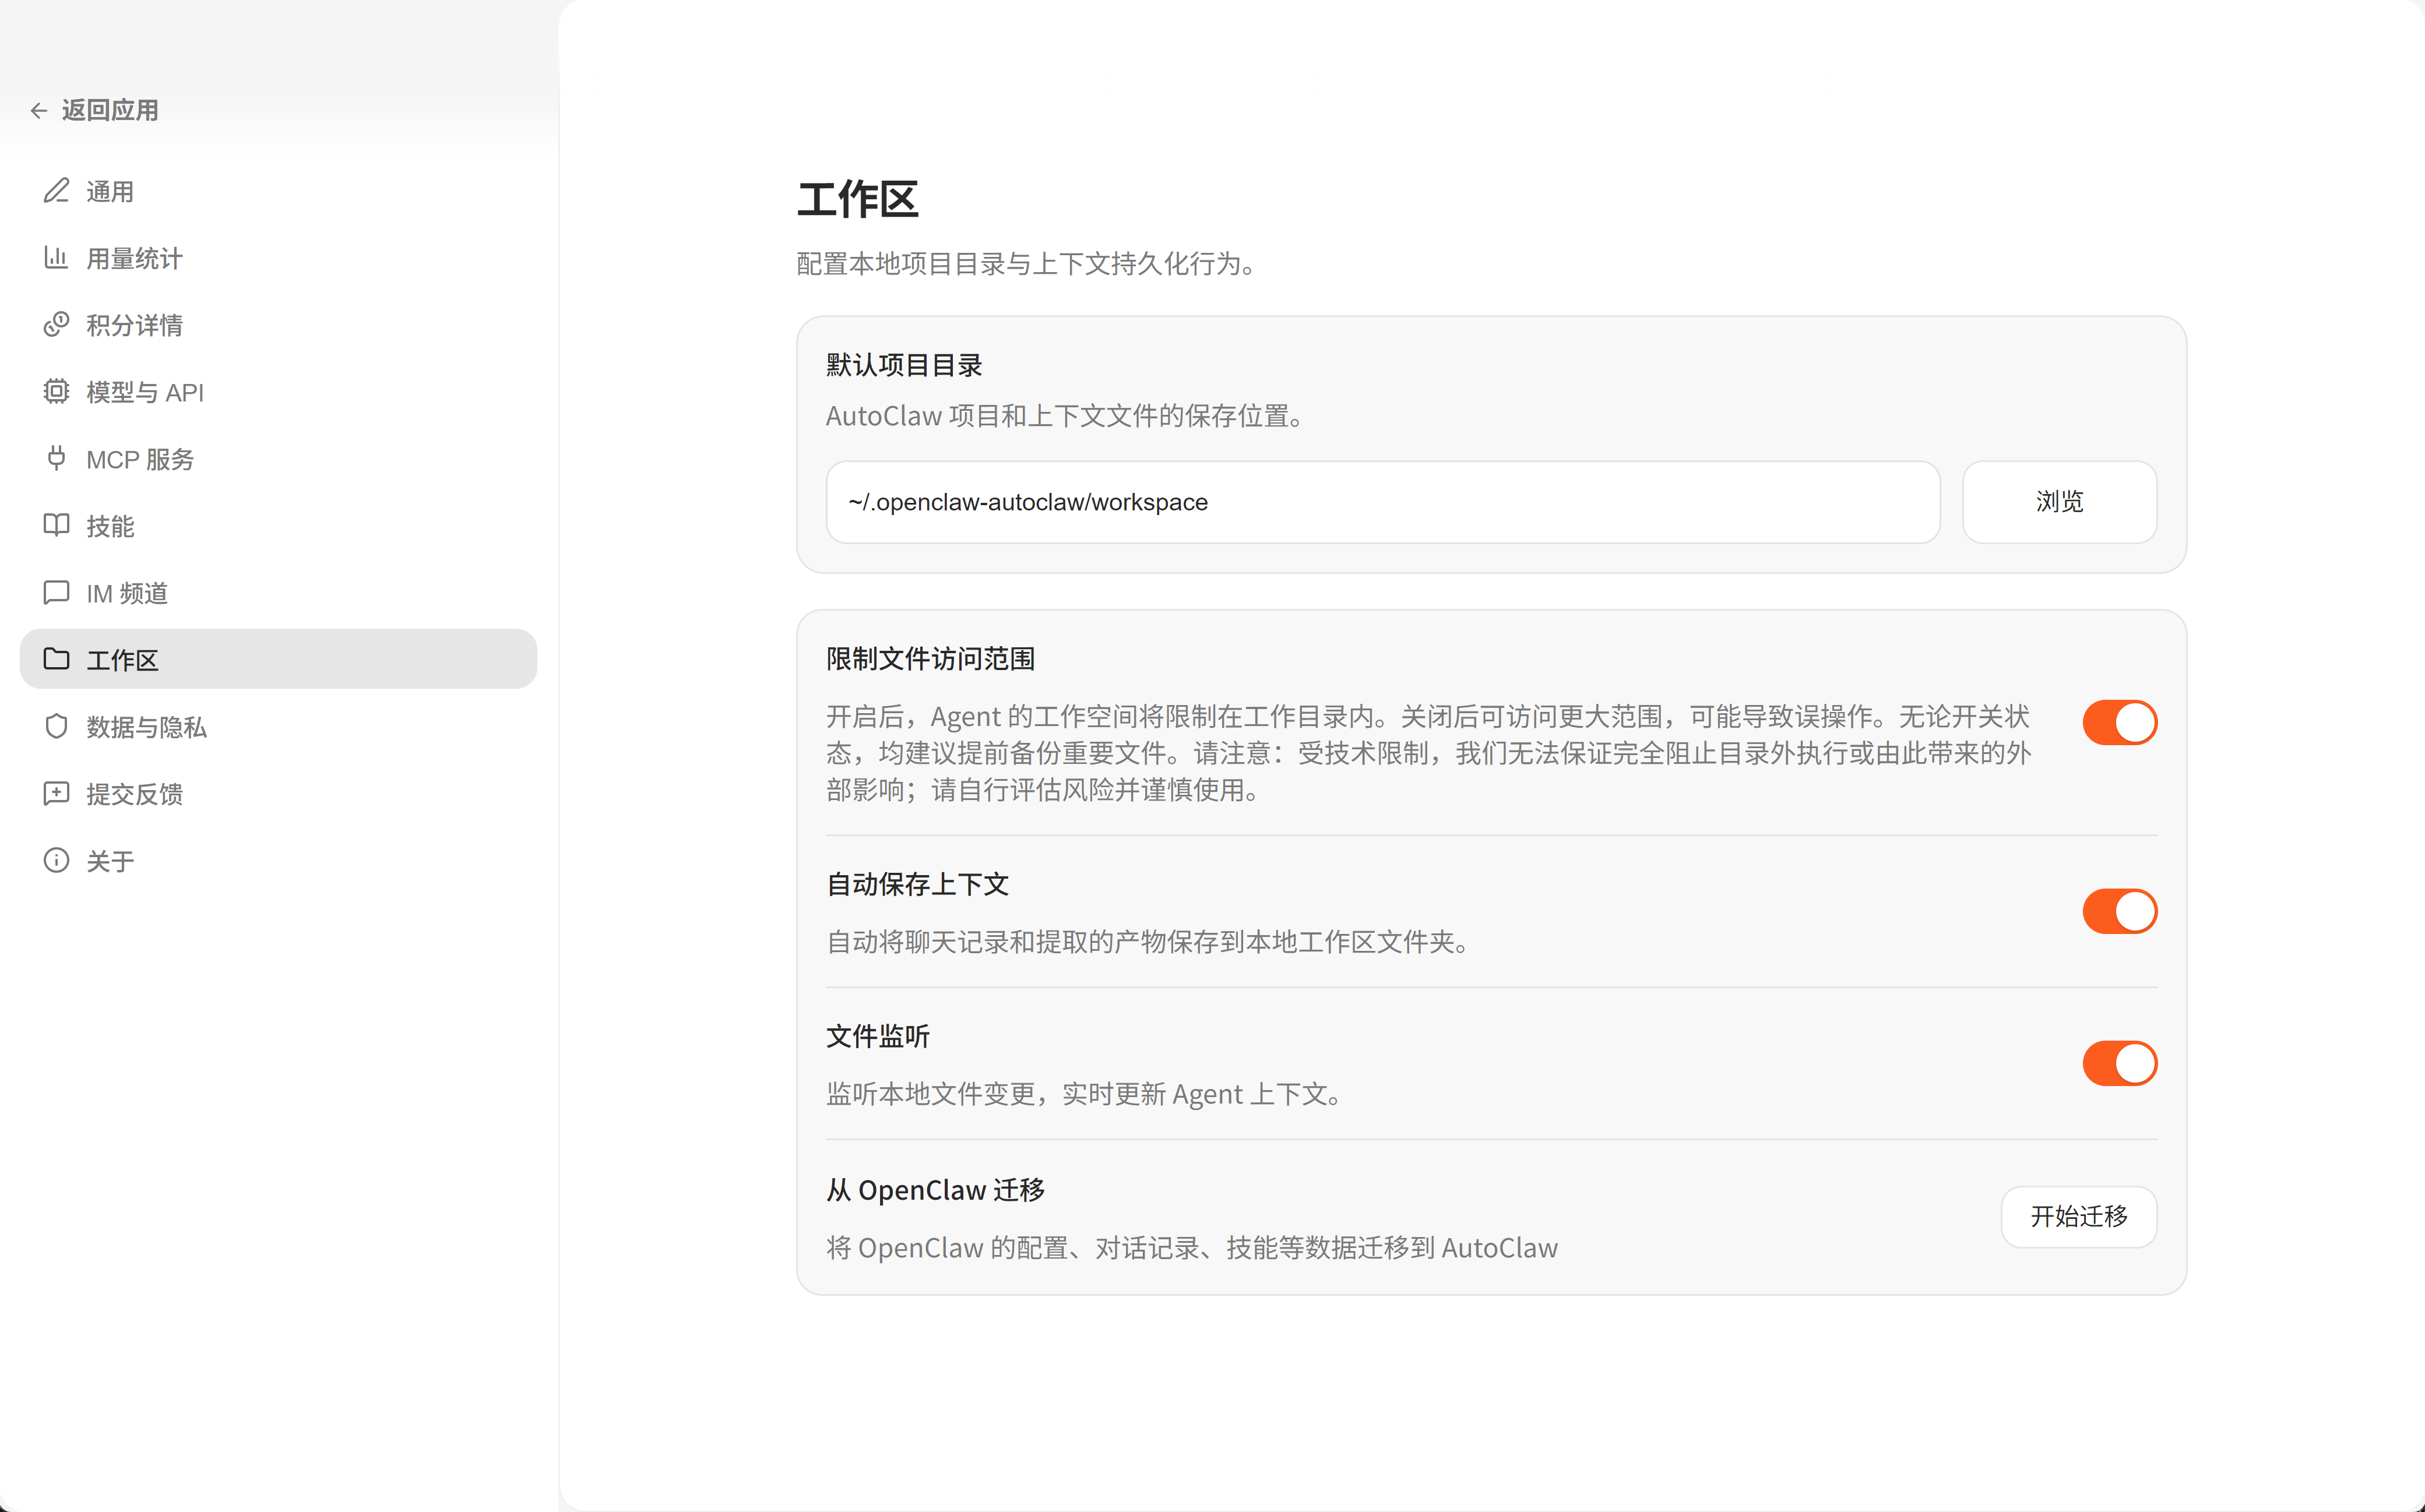Click the back arrow beside 返回应用
This screenshot has width=2425, height=1512.
click(x=39, y=110)
